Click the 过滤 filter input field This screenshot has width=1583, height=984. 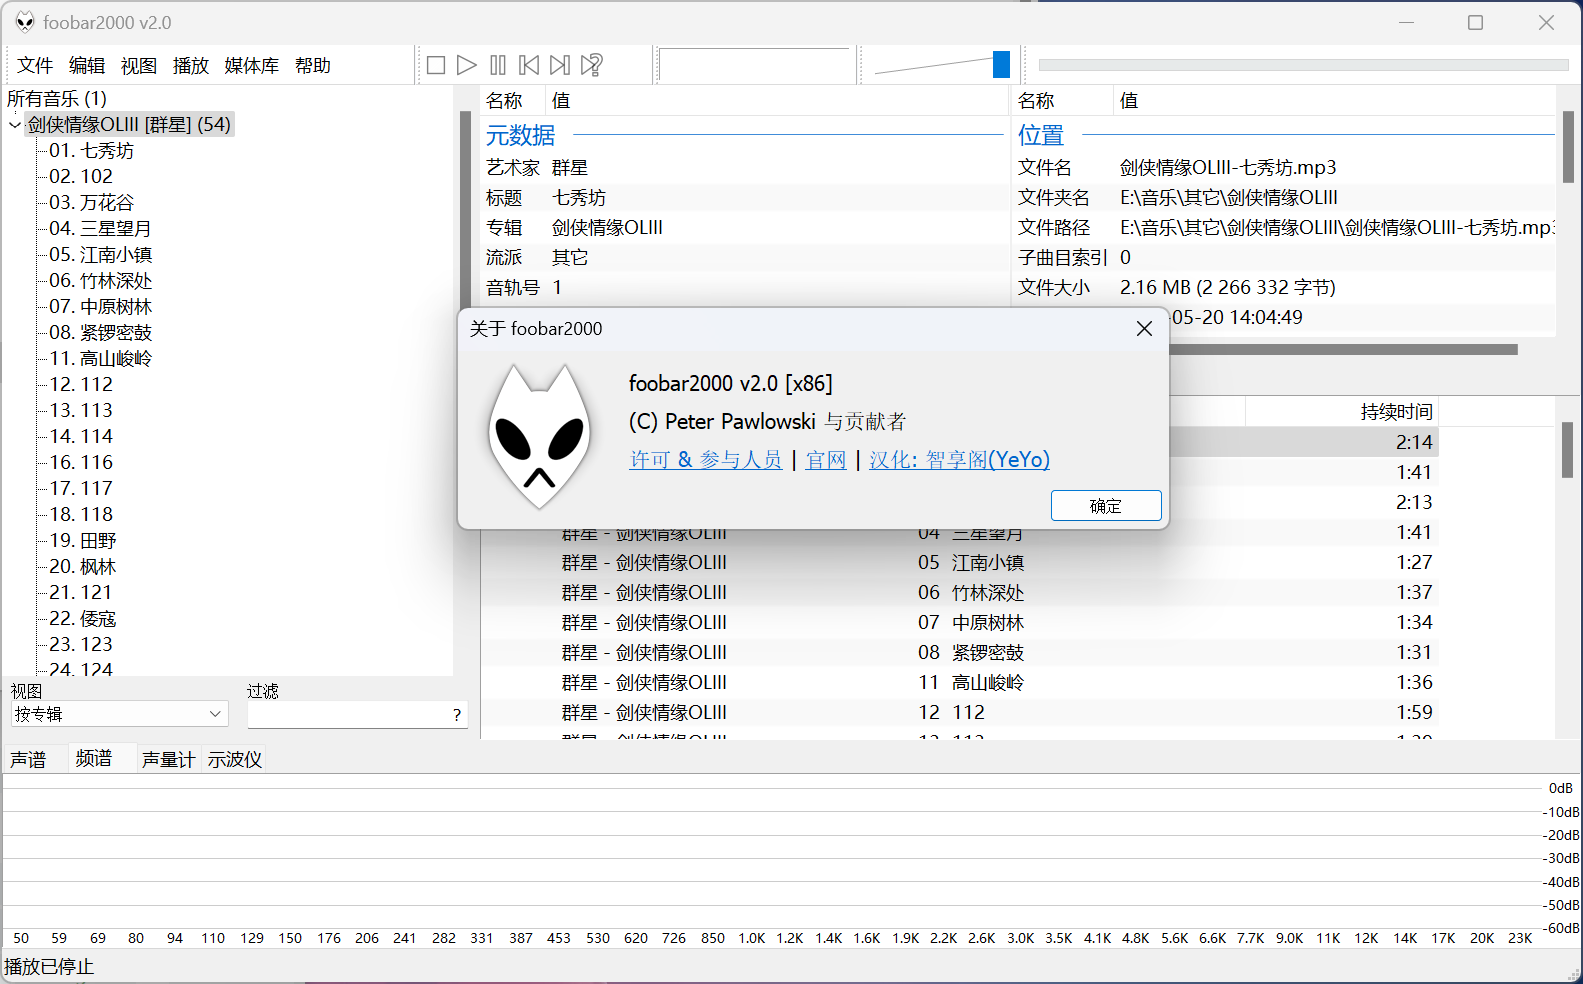pos(346,714)
